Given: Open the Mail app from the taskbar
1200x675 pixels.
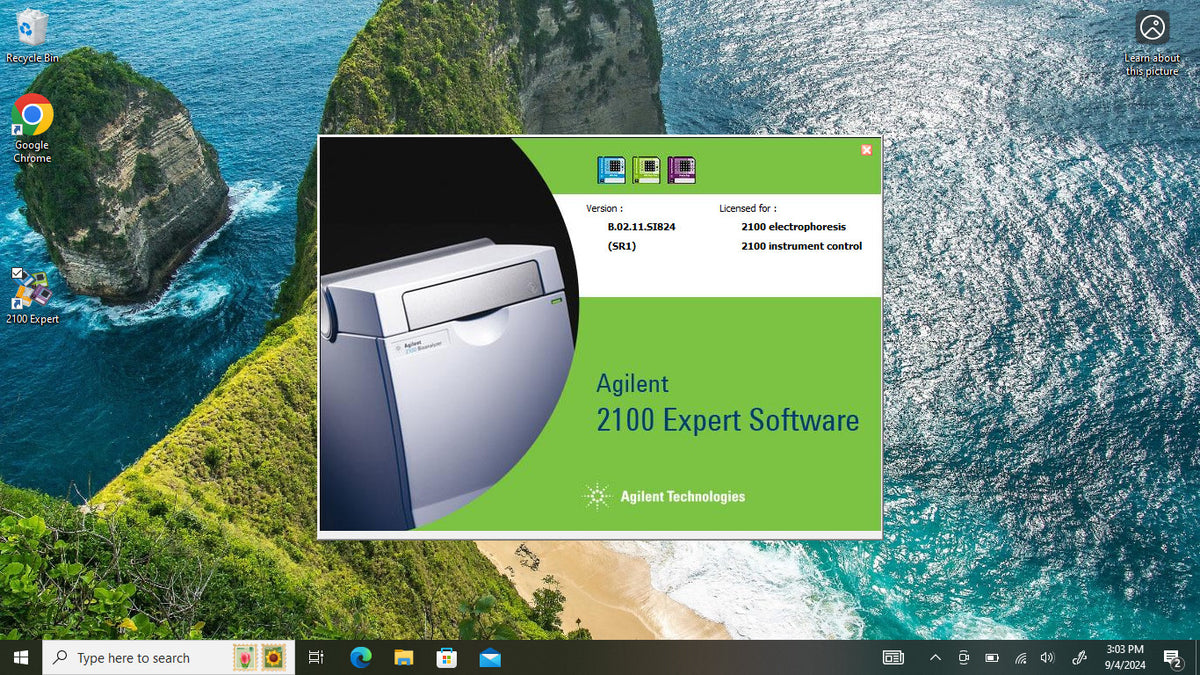Looking at the screenshot, I should (490, 657).
